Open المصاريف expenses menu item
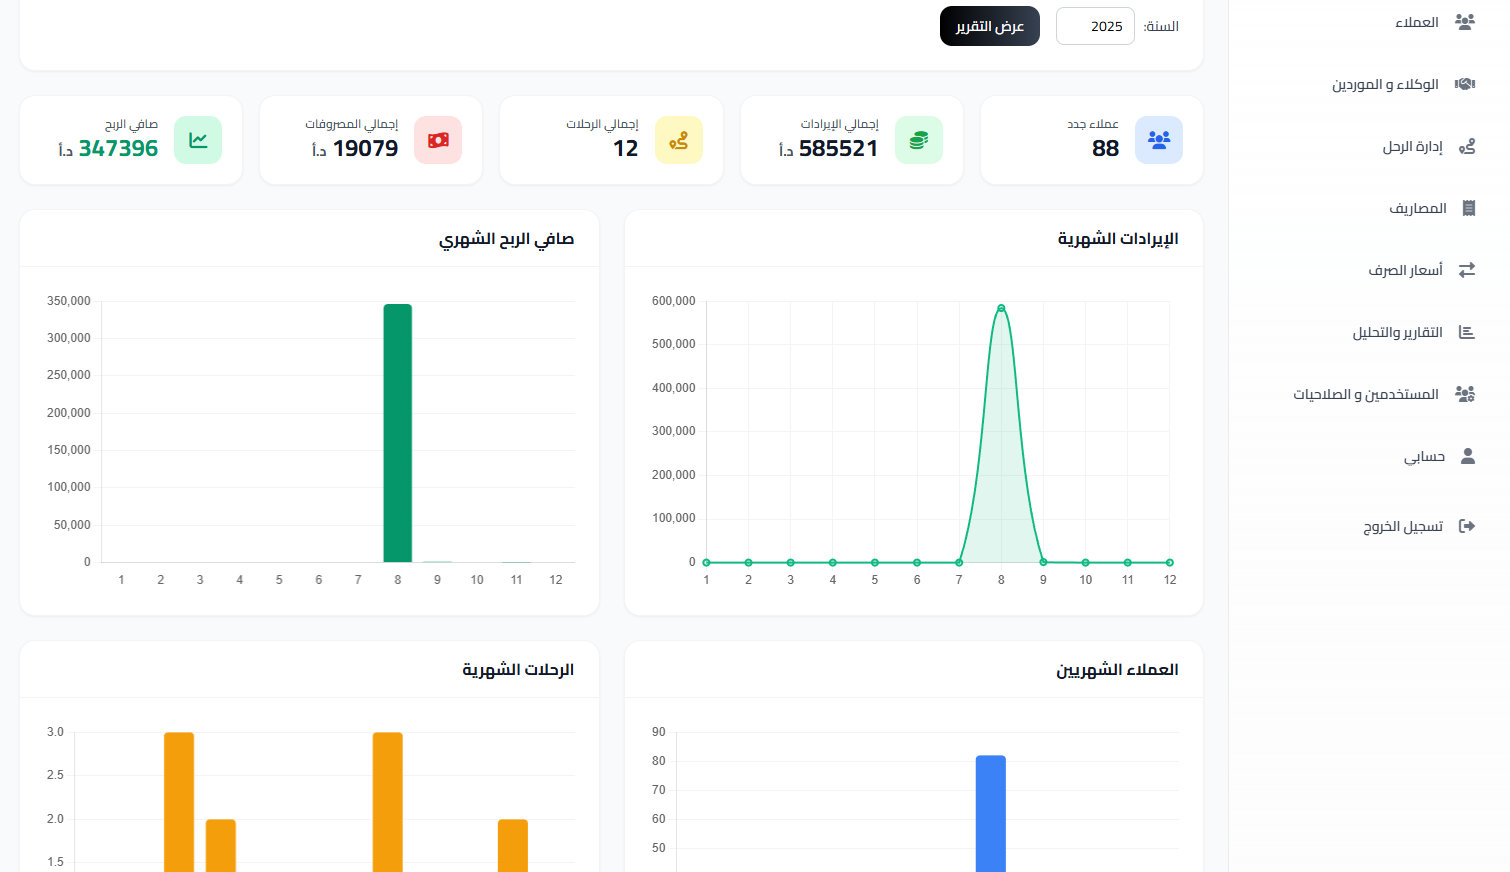The height and width of the screenshot is (872, 1510). tap(1417, 208)
